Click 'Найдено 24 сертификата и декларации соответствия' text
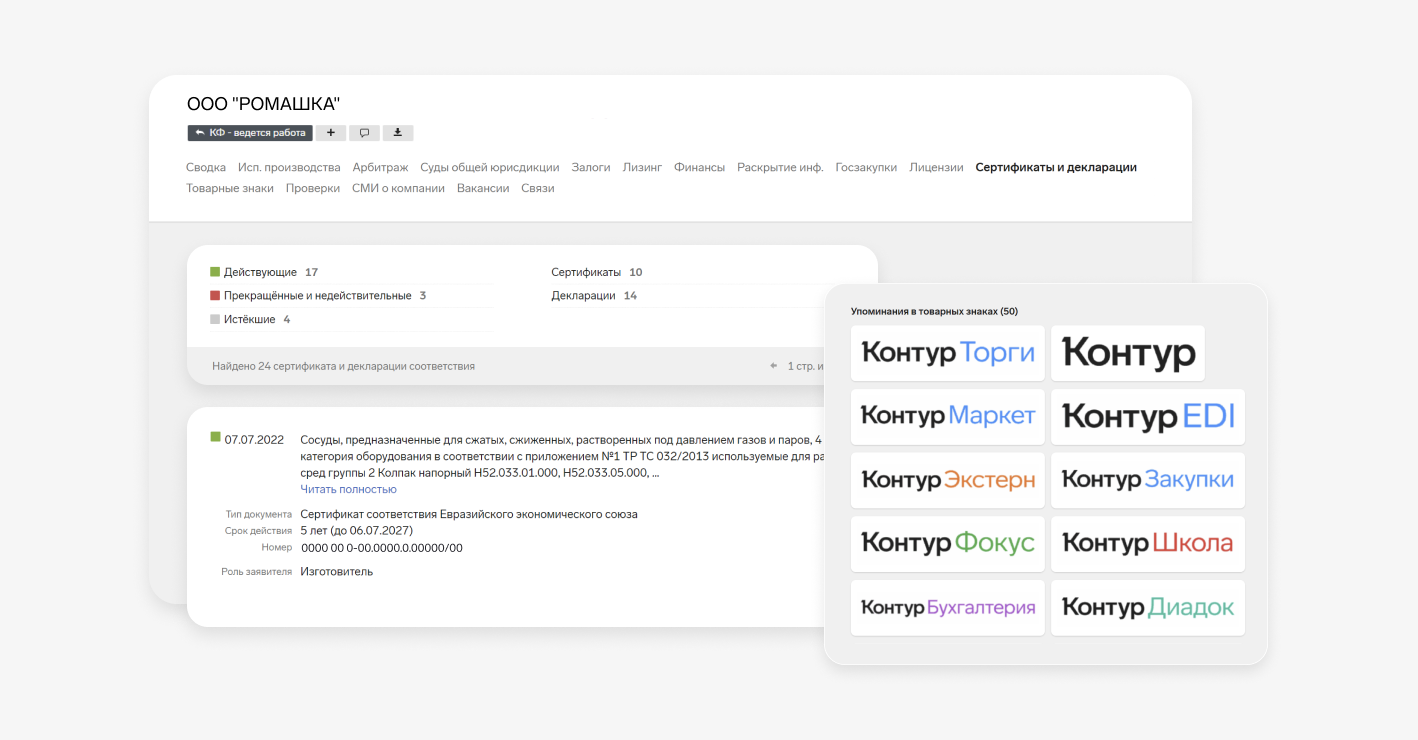1418x740 pixels. click(343, 366)
